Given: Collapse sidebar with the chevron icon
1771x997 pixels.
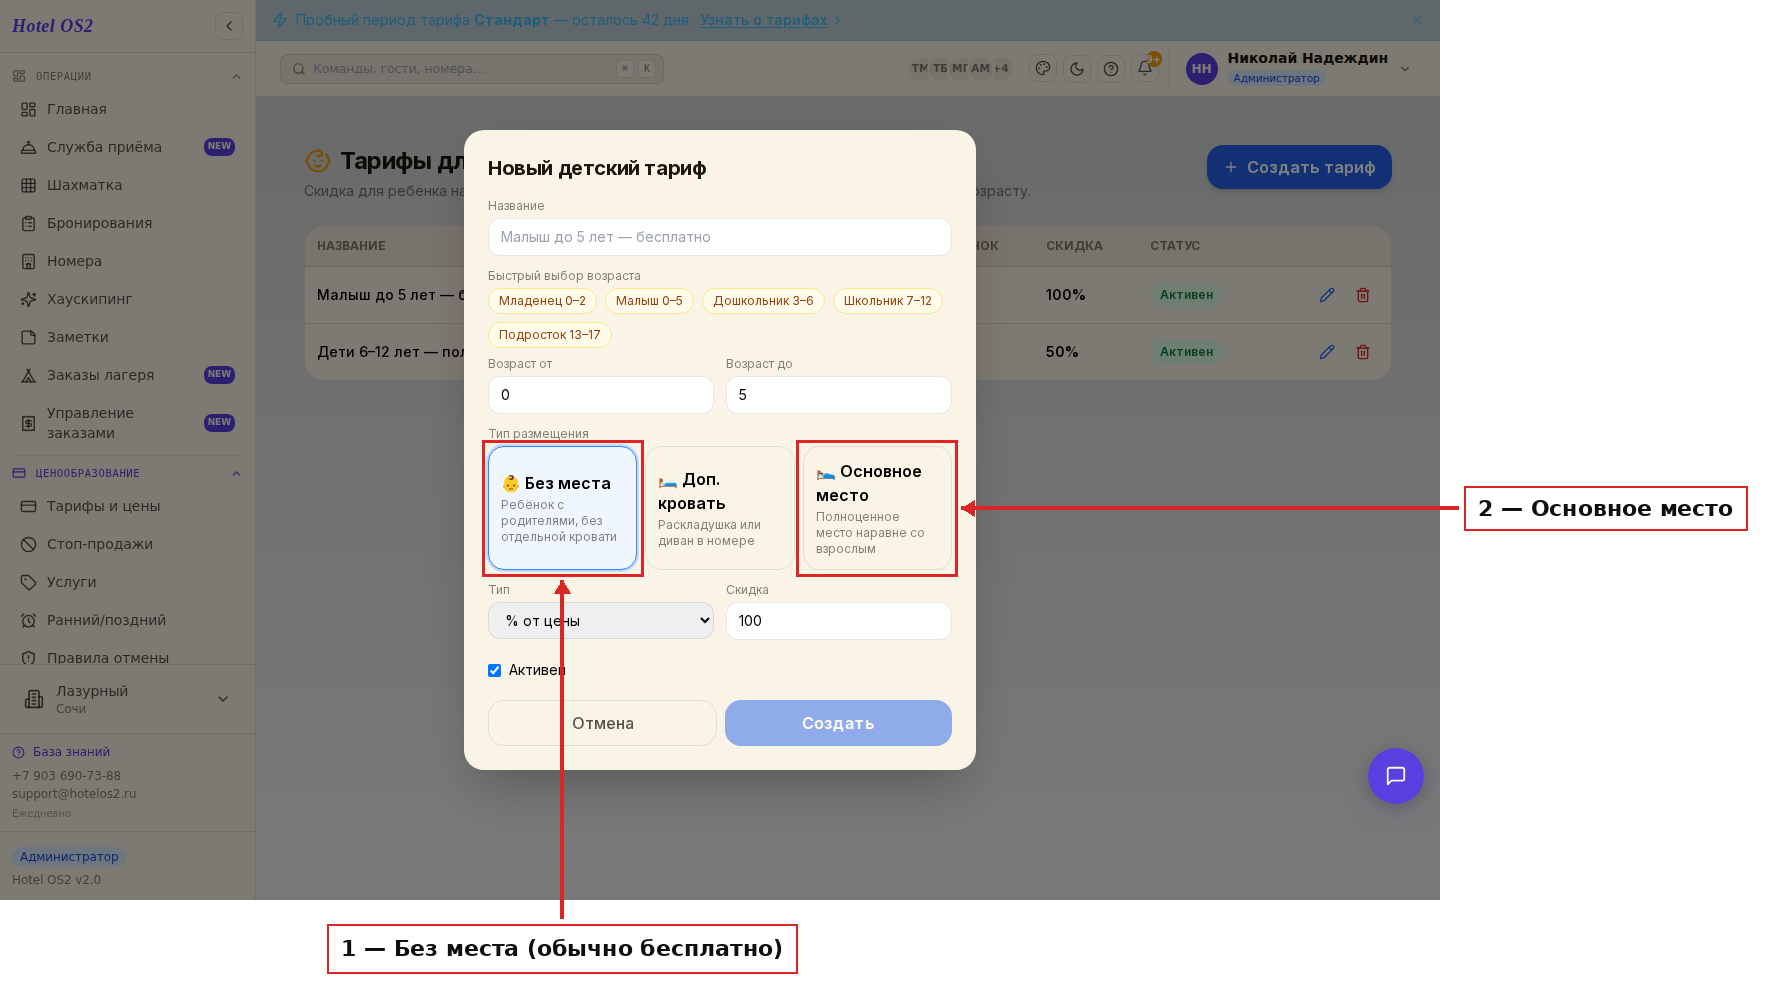Looking at the screenshot, I should point(229,26).
